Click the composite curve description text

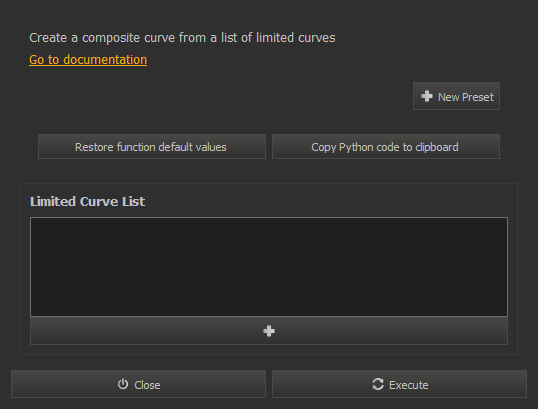[x=182, y=38]
